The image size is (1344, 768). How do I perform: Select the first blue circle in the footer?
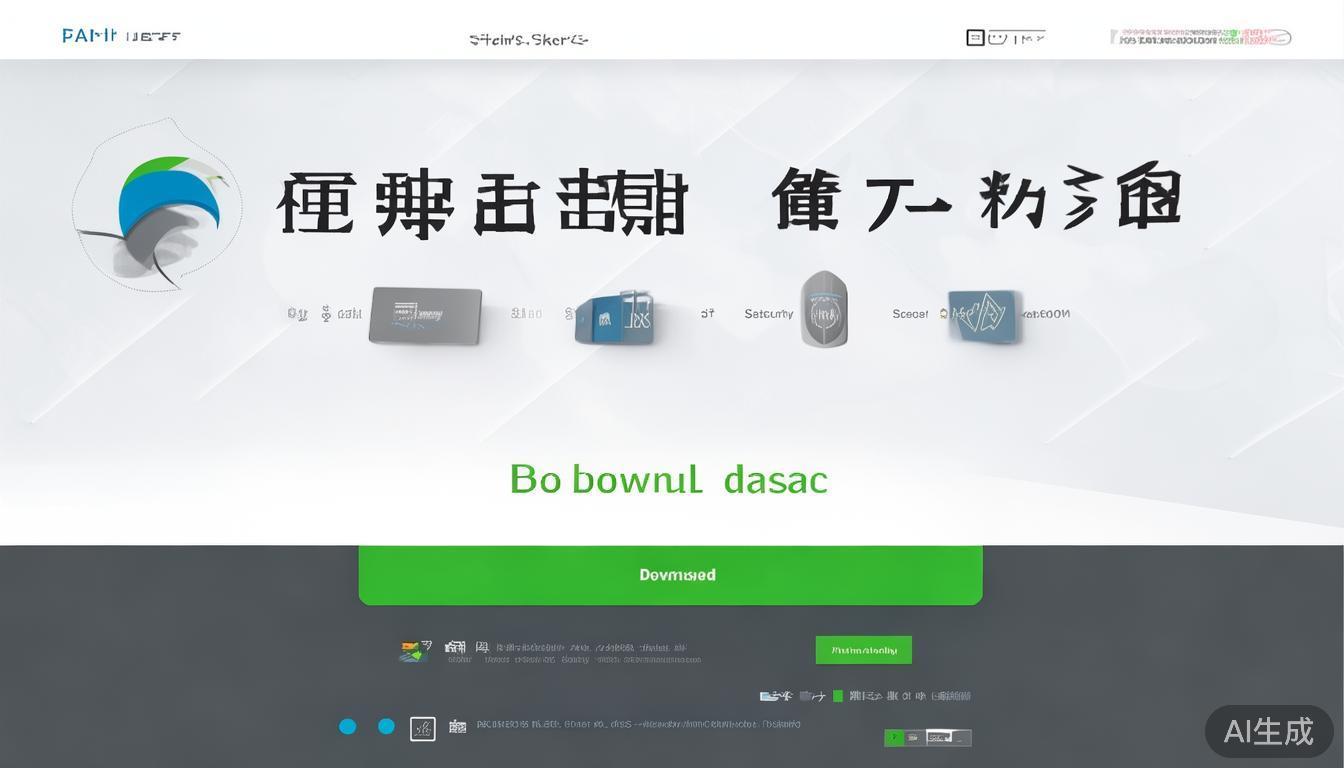(x=348, y=727)
